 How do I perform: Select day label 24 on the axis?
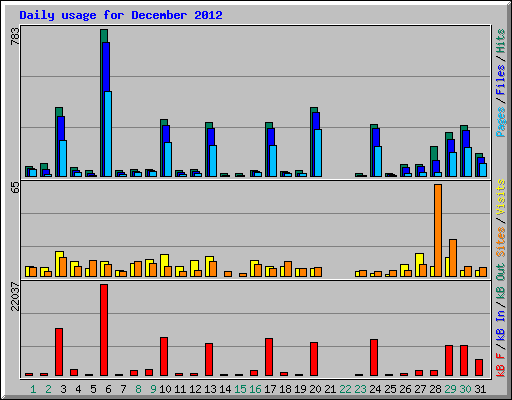point(375,389)
